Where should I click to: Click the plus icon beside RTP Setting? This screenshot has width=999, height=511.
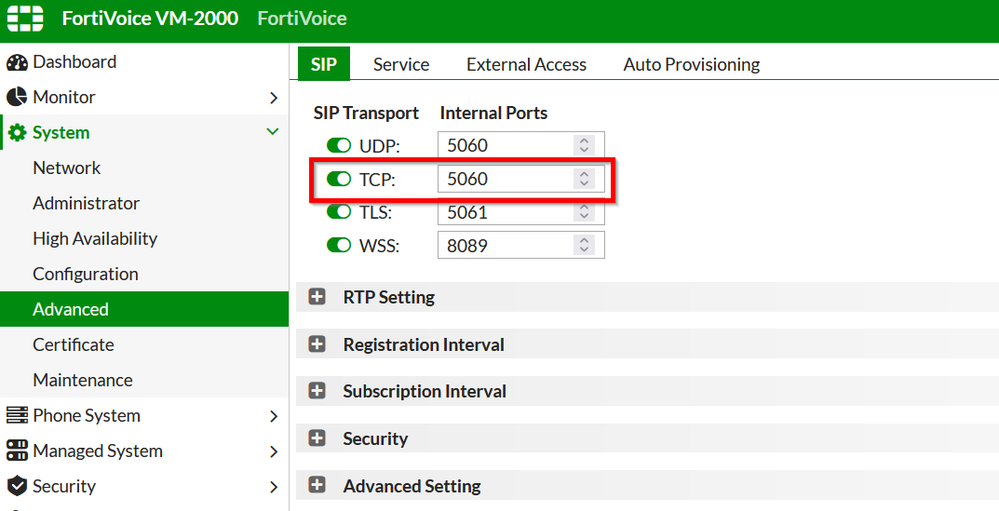coord(318,297)
